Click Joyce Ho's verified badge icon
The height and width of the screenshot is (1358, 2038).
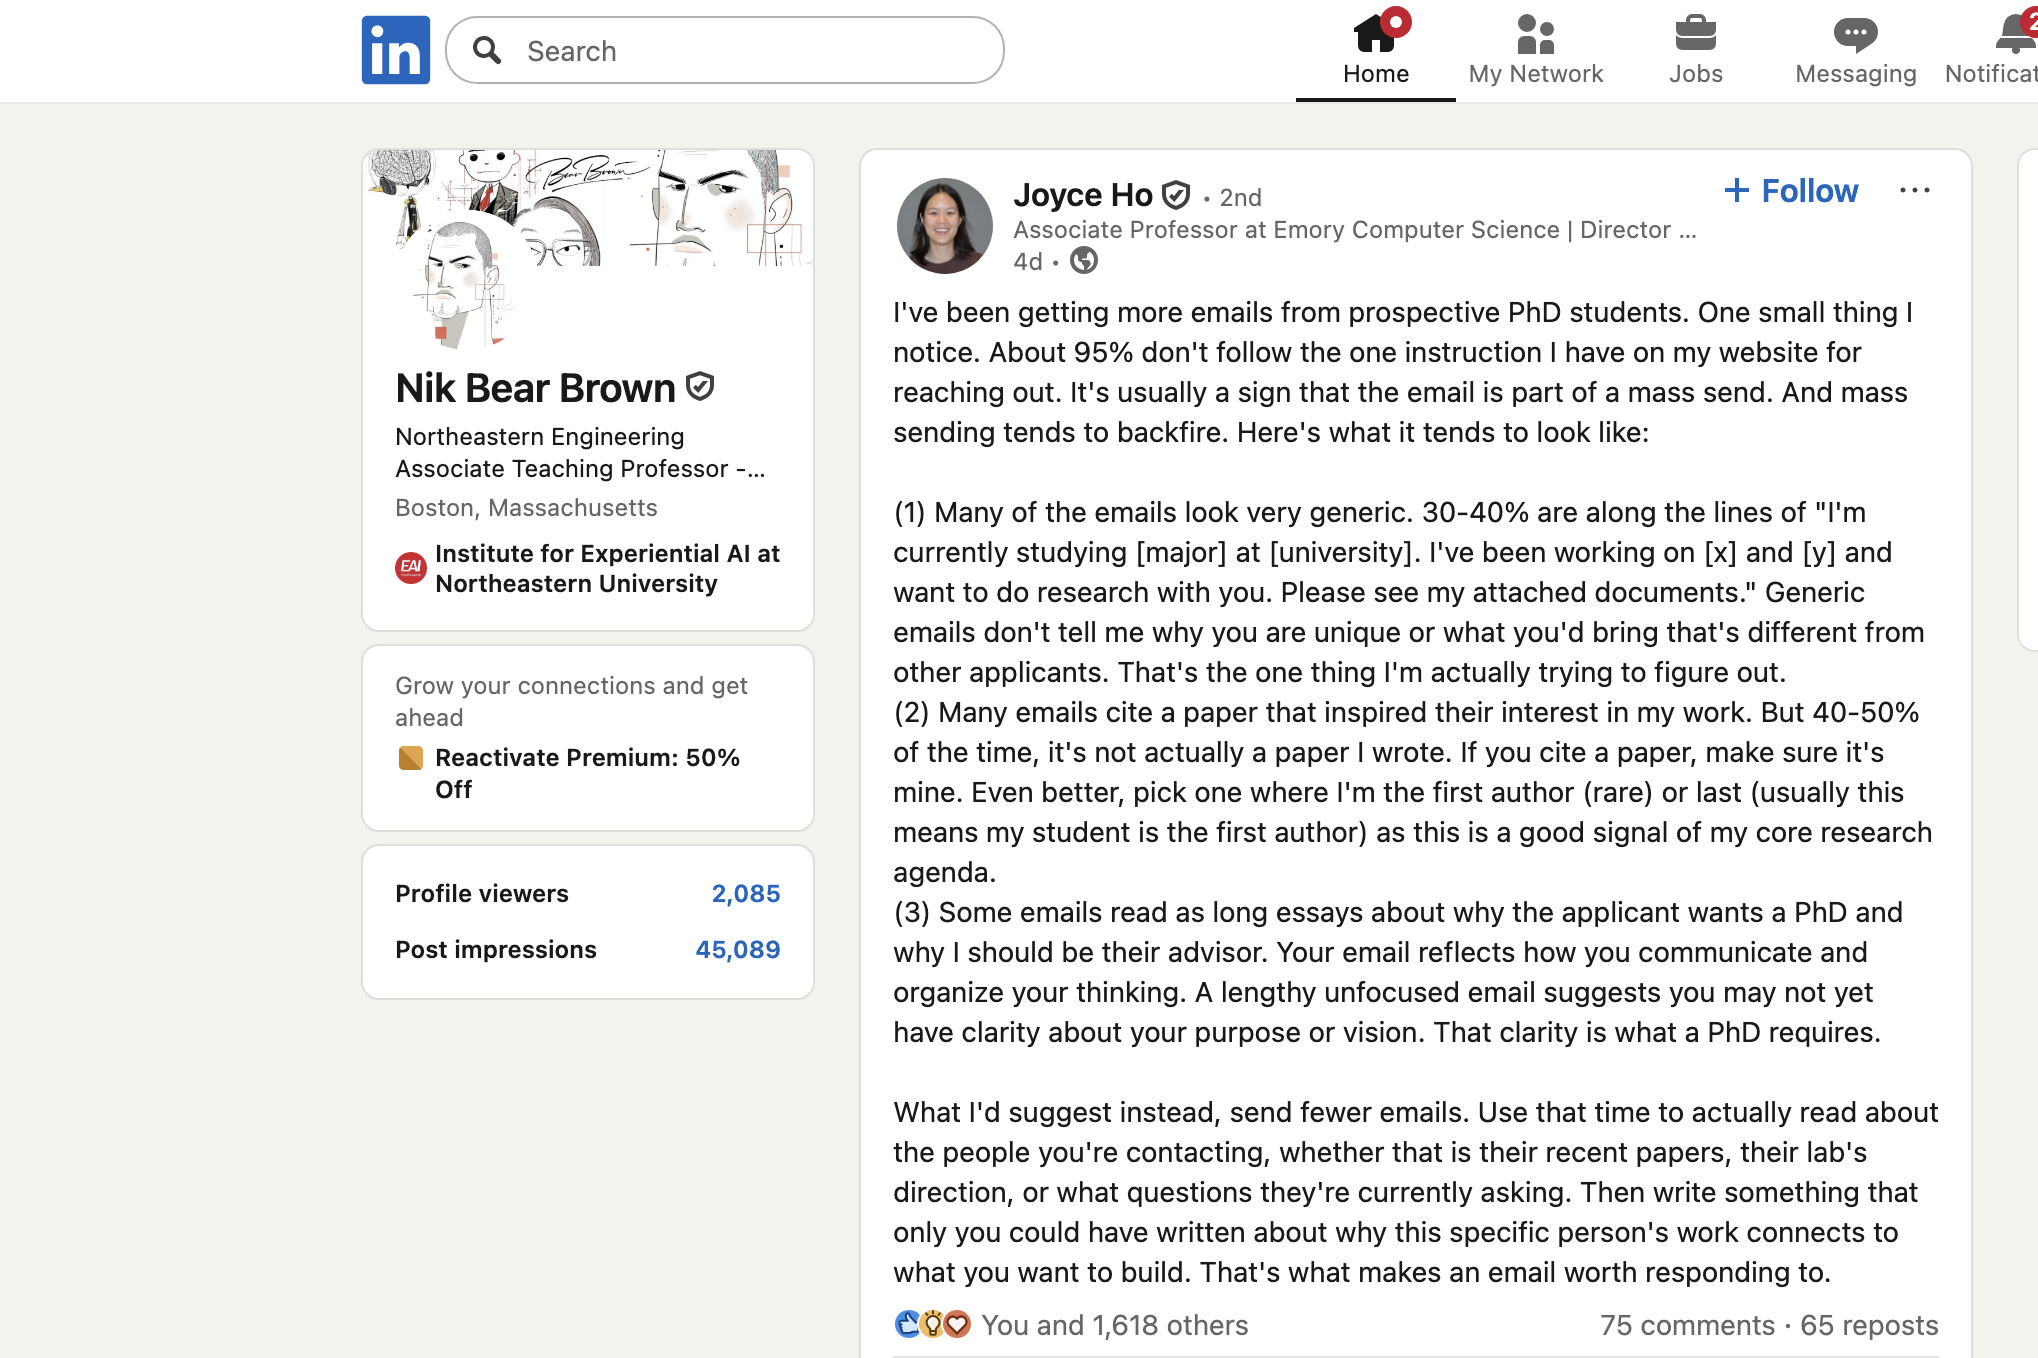[1176, 195]
